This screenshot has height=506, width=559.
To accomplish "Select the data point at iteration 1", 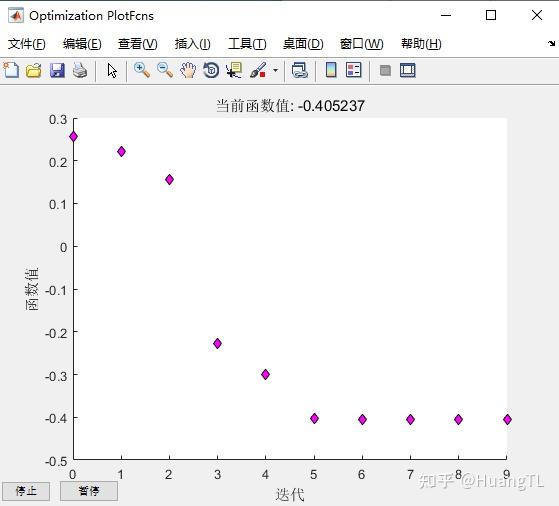I will (x=121, y=152).
